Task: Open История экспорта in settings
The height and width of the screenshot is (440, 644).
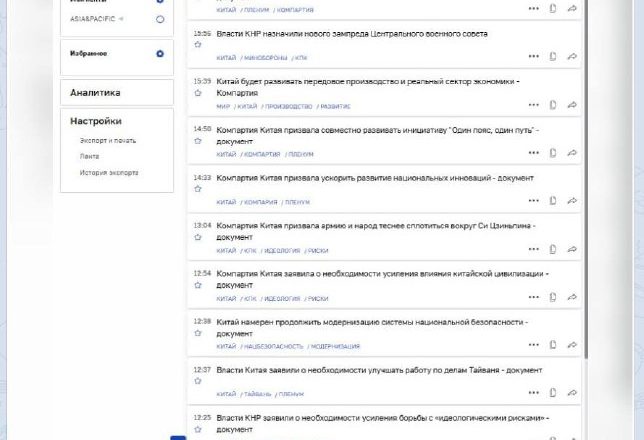Action: [109, 172]
